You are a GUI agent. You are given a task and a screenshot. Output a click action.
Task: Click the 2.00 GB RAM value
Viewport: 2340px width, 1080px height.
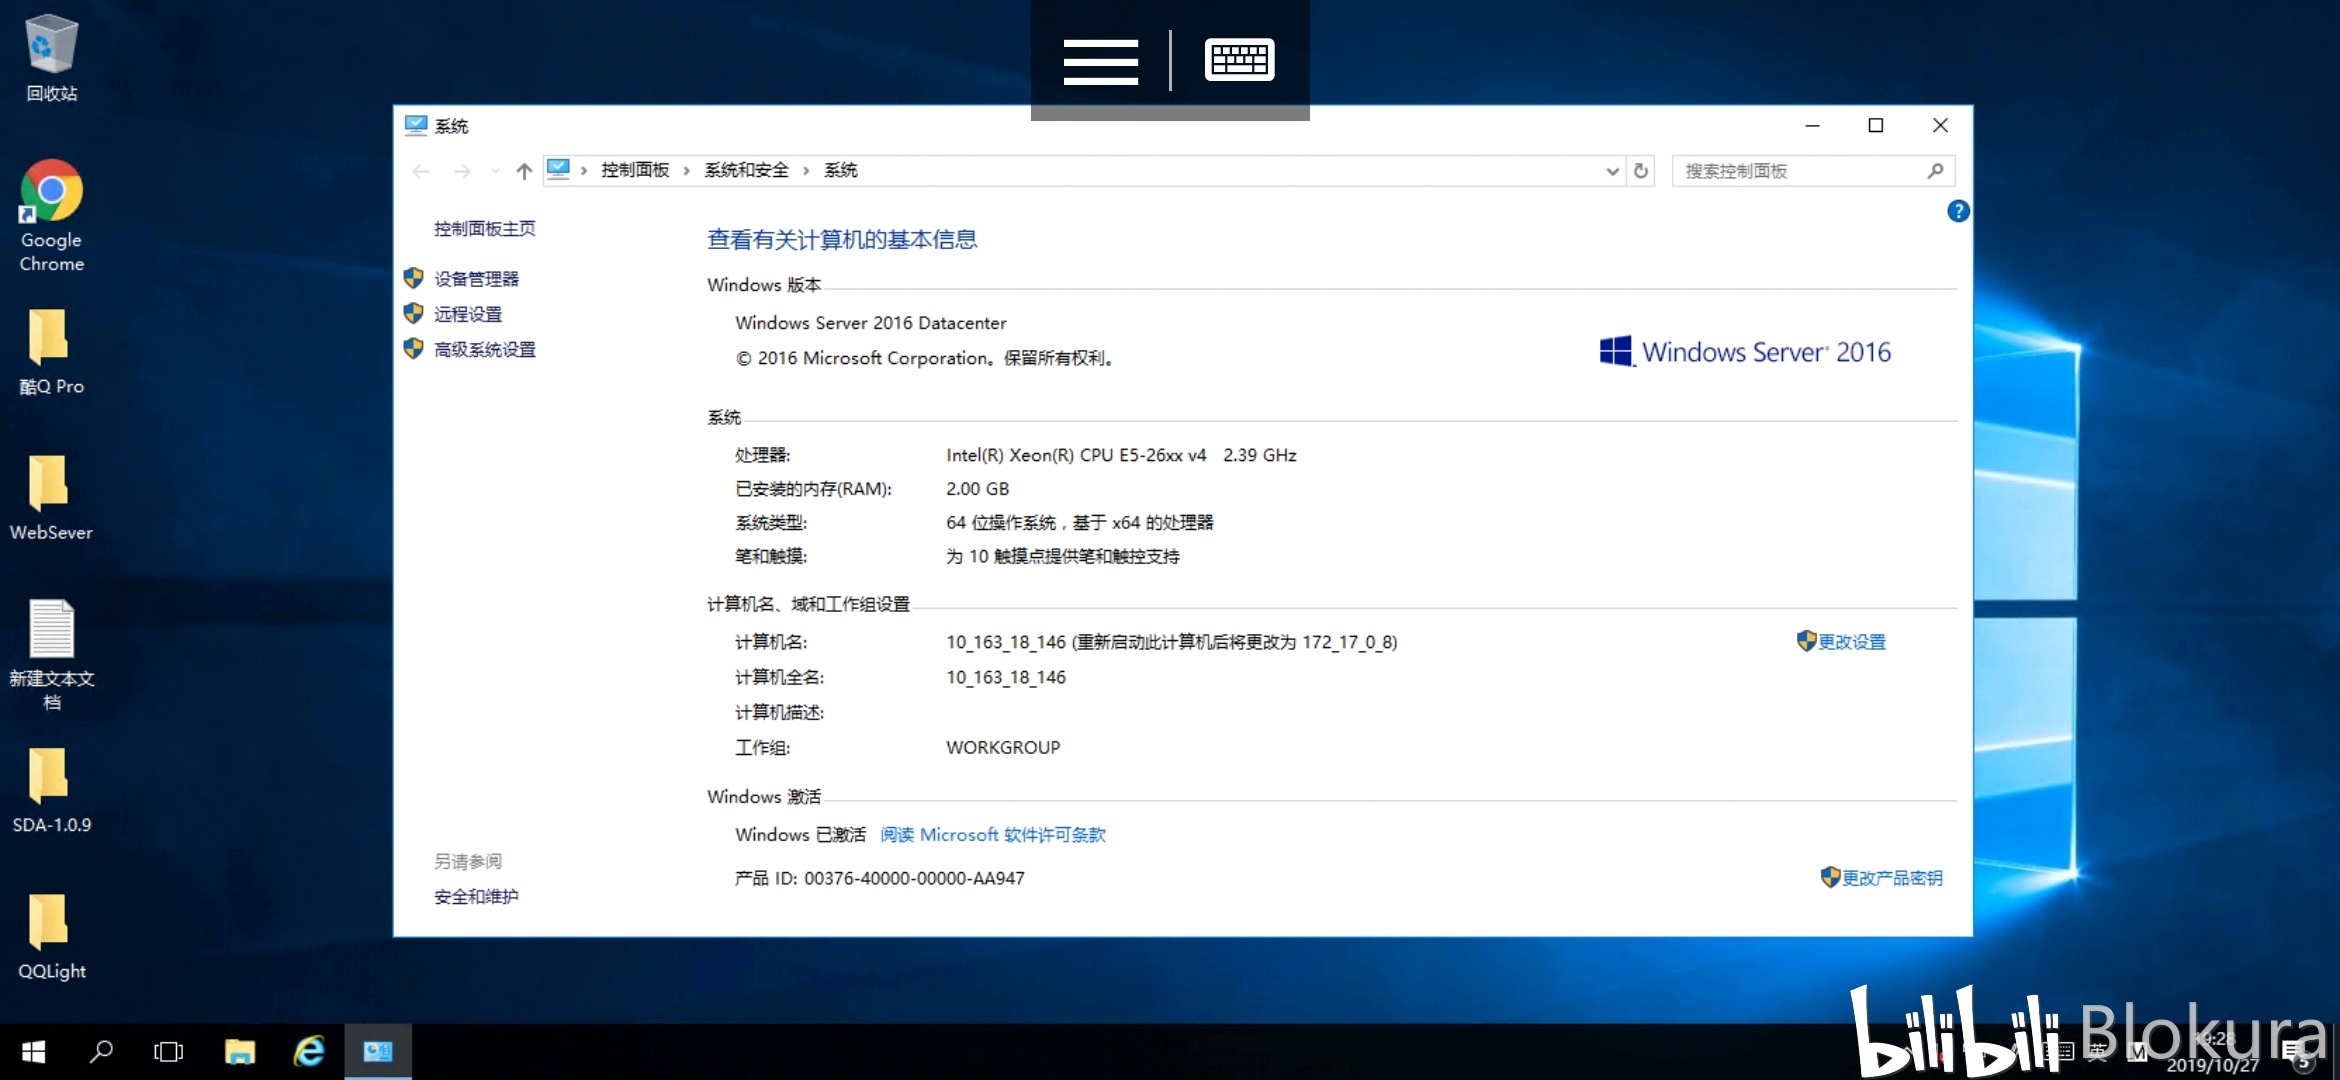pos(977,489)
